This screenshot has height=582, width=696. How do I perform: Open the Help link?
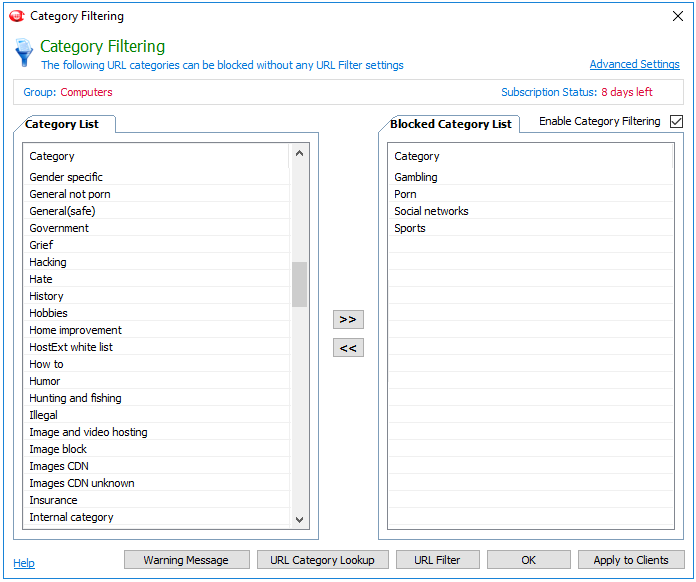24,563
